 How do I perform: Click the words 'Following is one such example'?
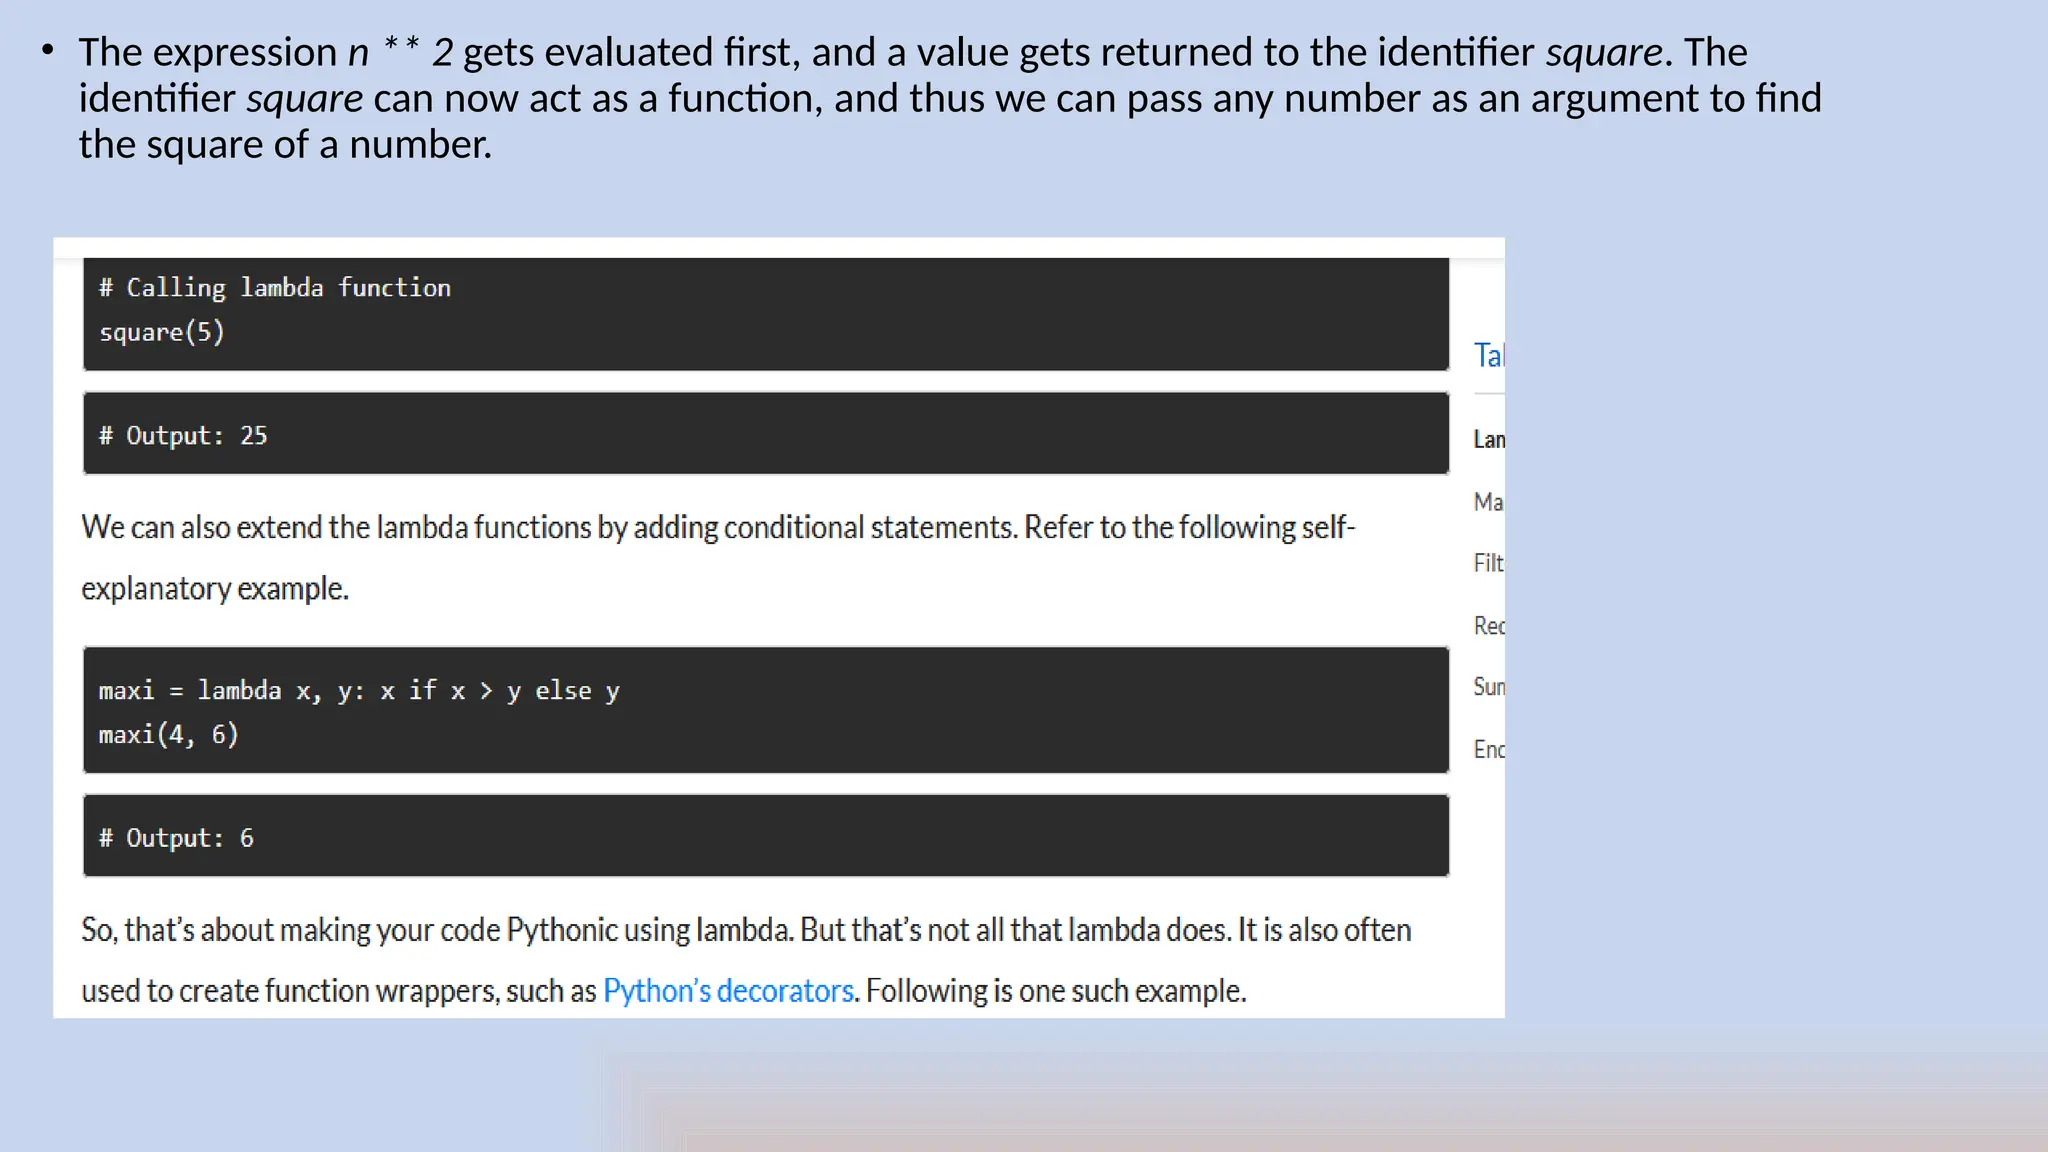point(1055,991)
